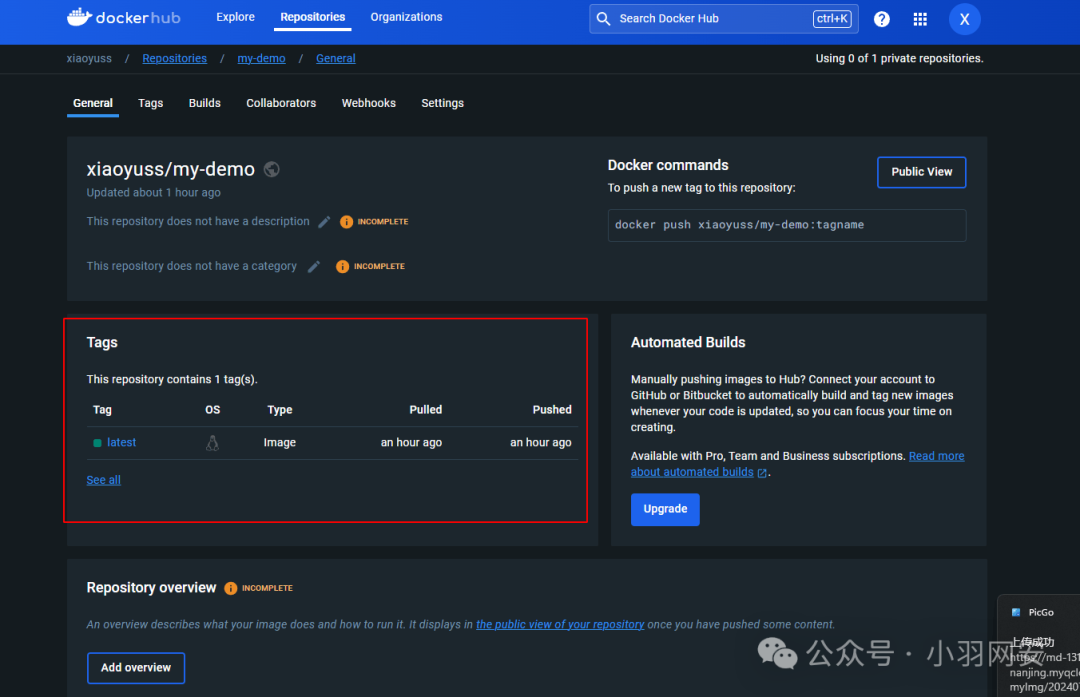Viewport: 1080px width, 697px height.
Task: Click the See all tags link
Action: click(x=103, y=480)
